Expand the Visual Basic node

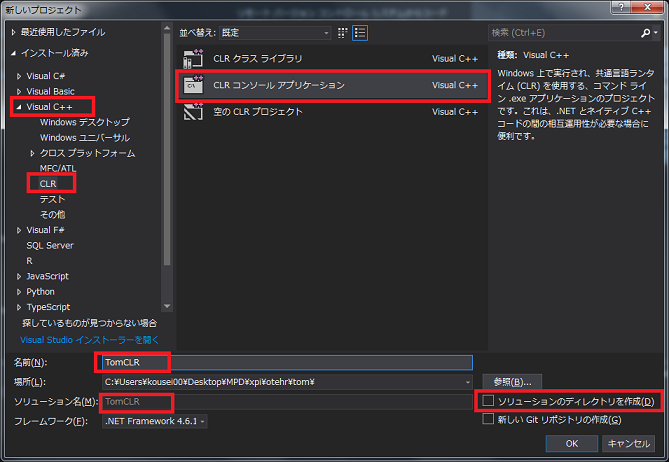19,91
